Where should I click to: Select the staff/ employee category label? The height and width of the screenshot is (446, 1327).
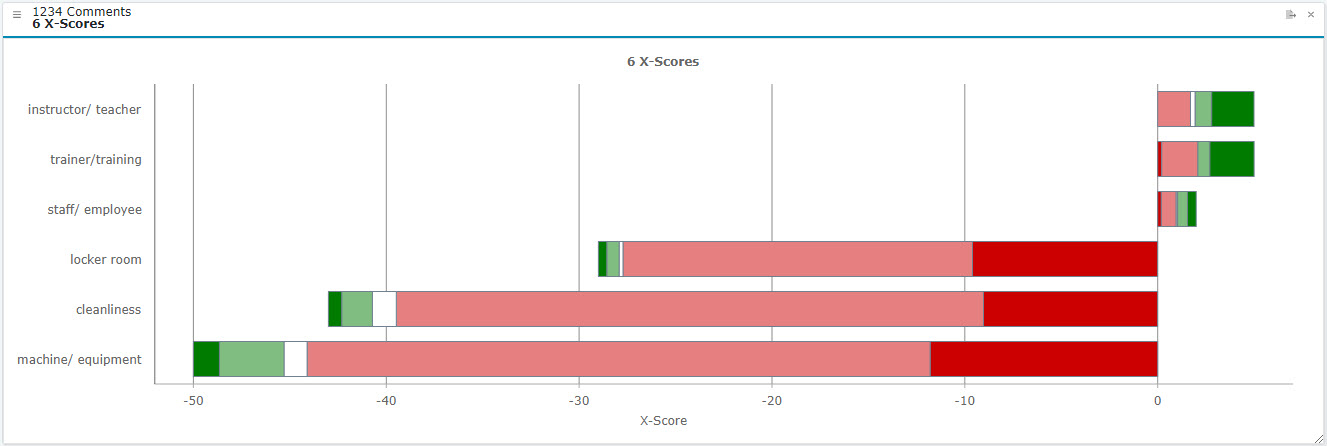pyautogui.click(x=95, y=209)
